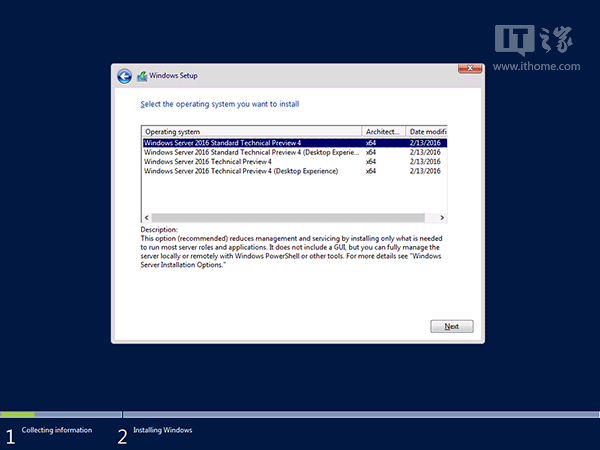
Task: Select Windows Server 2016 Technical Preview 4 row
Action: 295,161
